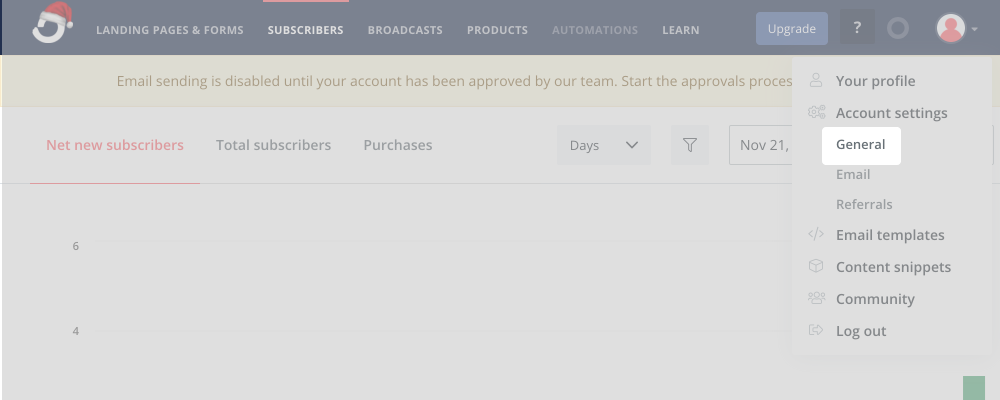This screenshot has width=1000, height=400.
Task: Click the circular status indicator icon
Action: 898,29
